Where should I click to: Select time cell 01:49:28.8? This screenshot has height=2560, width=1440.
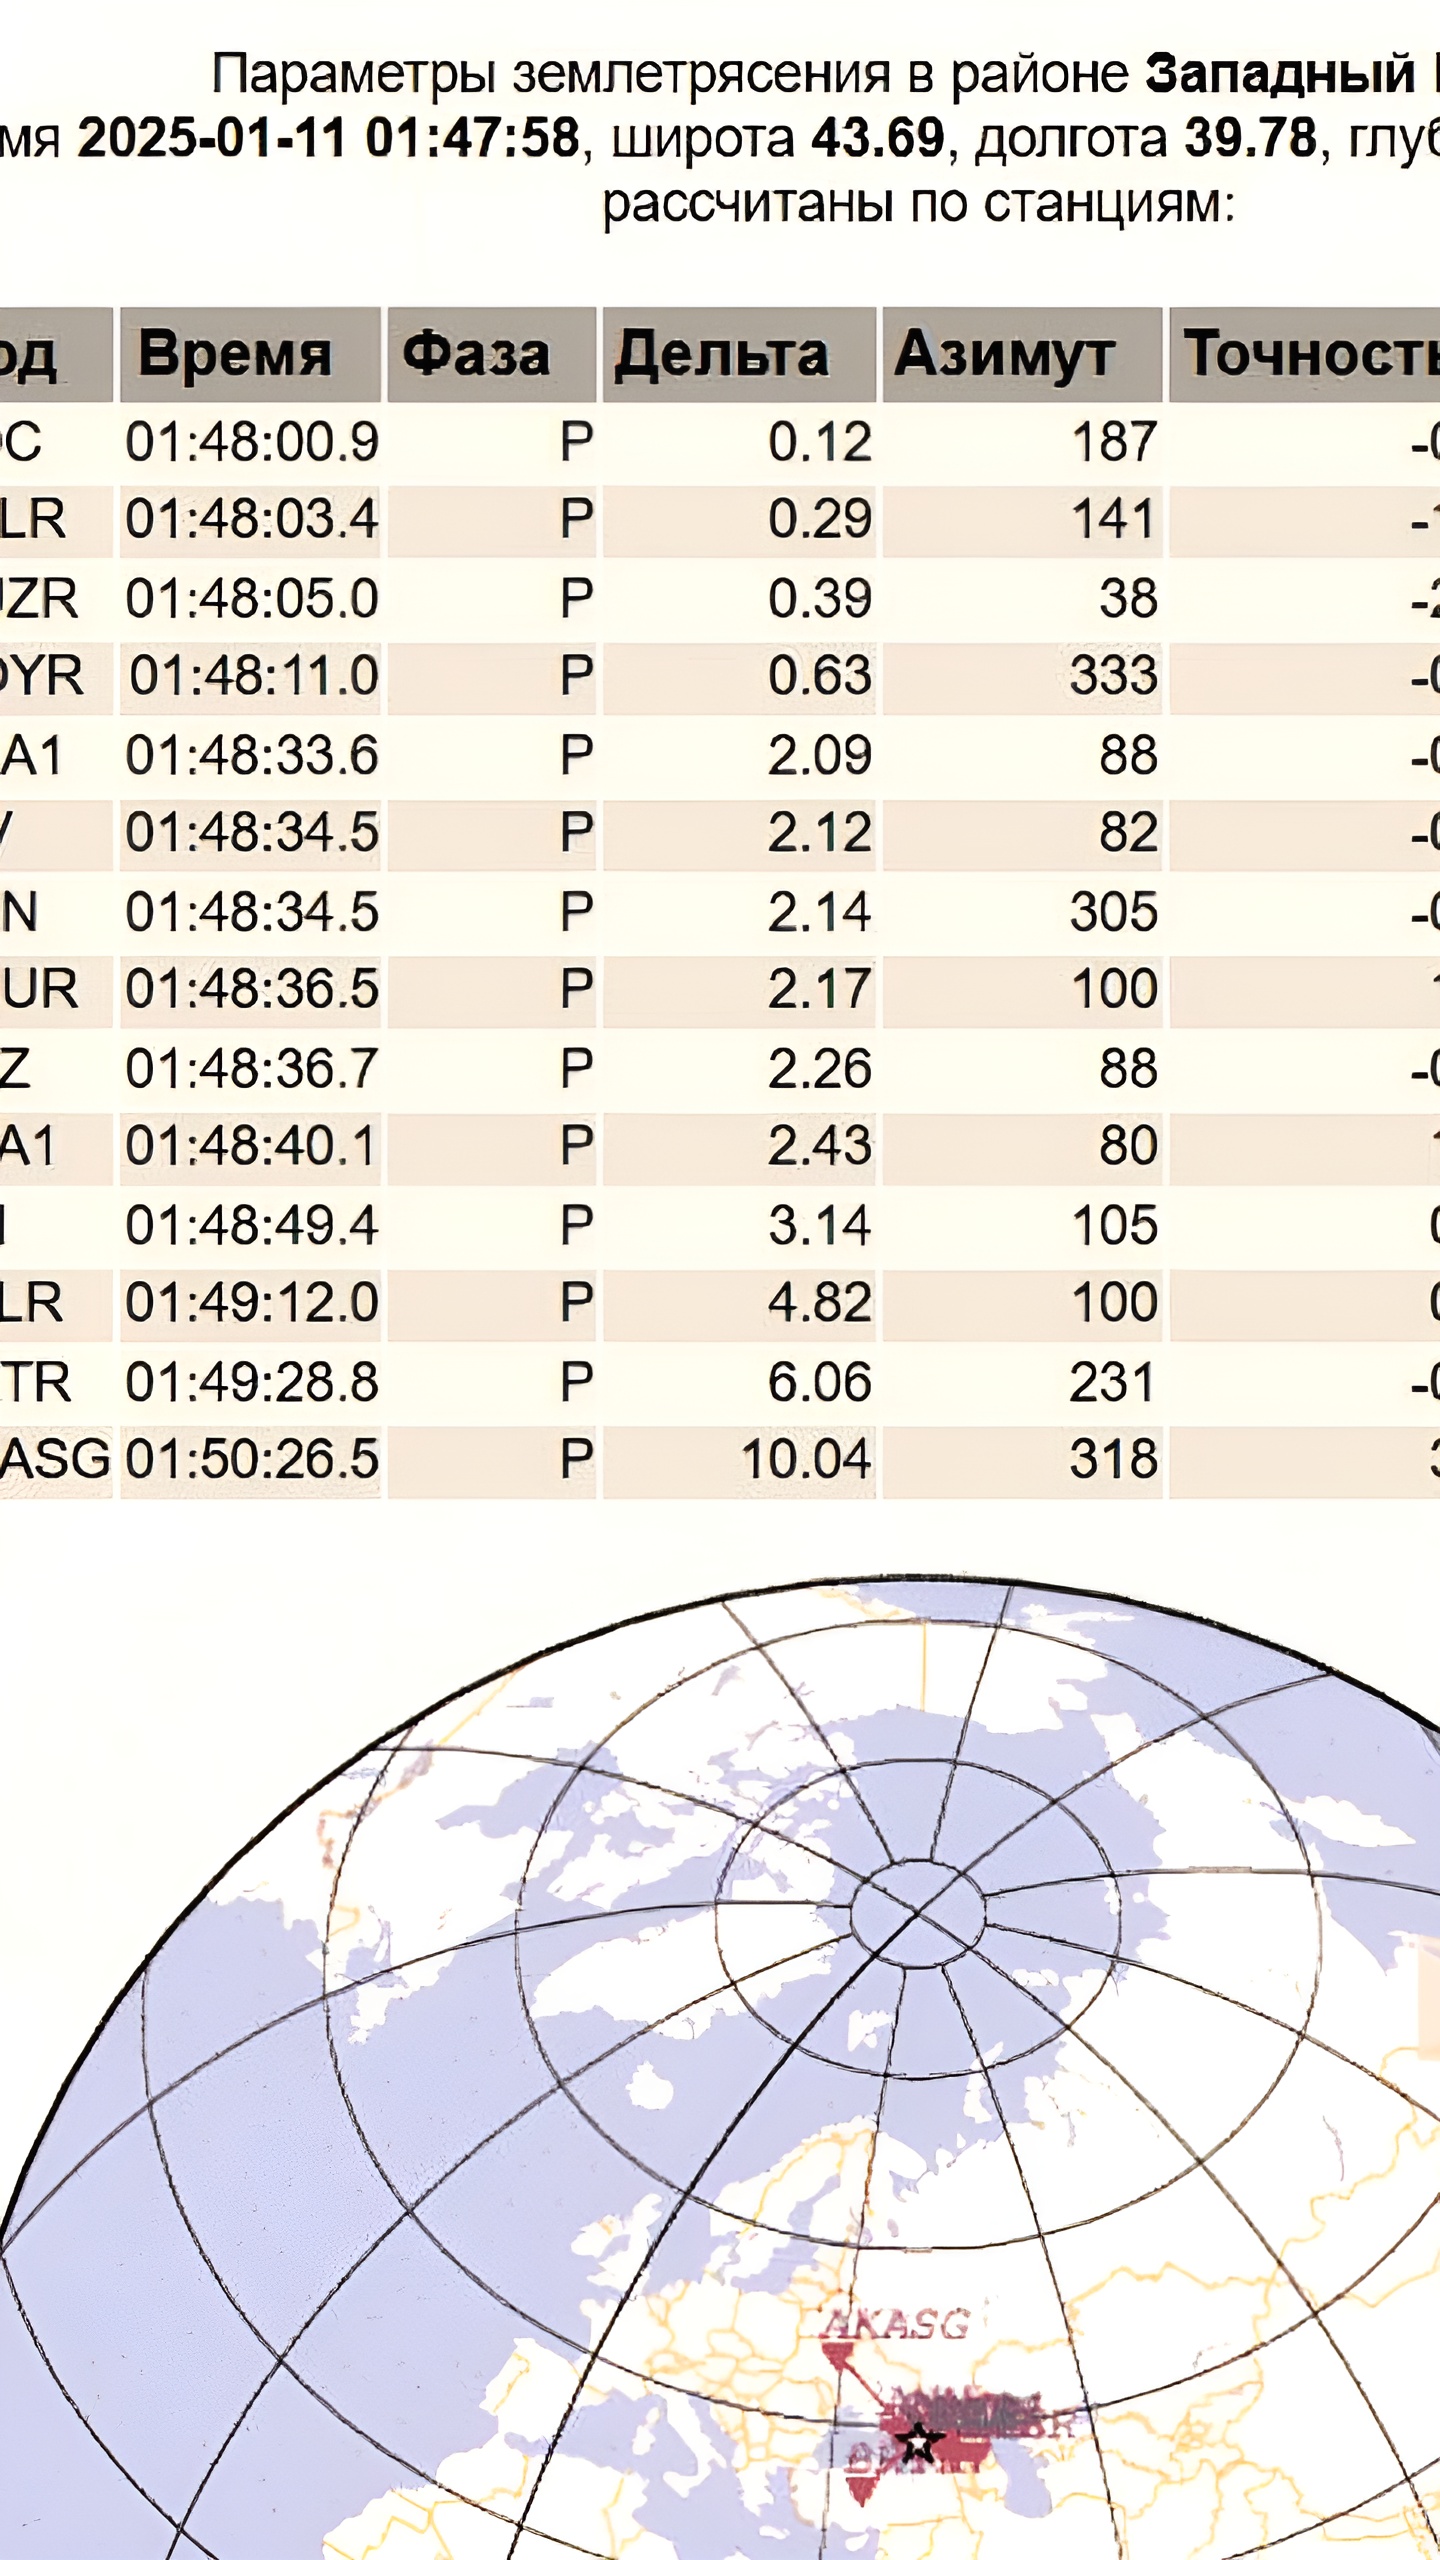(x=252, y=1382)
